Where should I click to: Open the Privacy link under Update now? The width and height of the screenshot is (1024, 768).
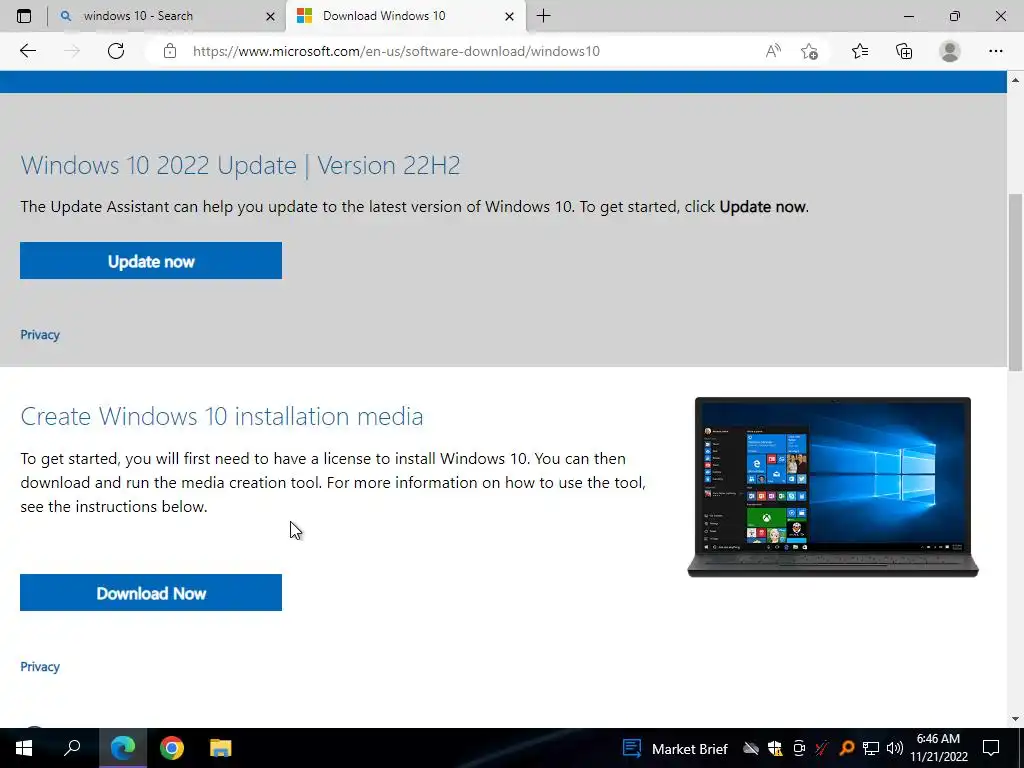tap(40, 335)
